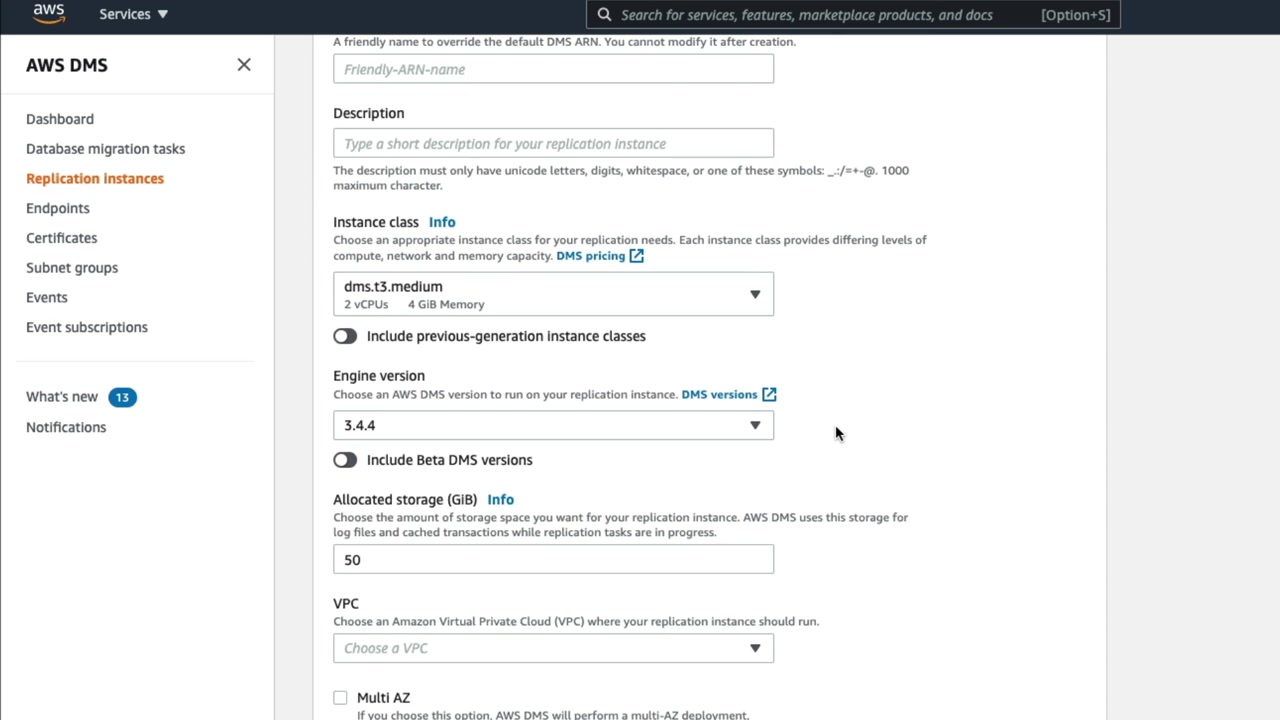The width and height of the screenshot is (1280, 720).
Task: Open the Choose a VPC dropdown
Action: click(553, 649)
